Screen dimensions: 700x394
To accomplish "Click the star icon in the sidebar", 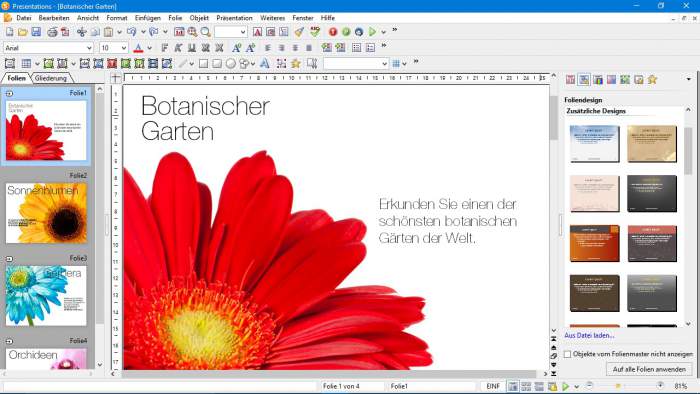I will coord(652,79).
